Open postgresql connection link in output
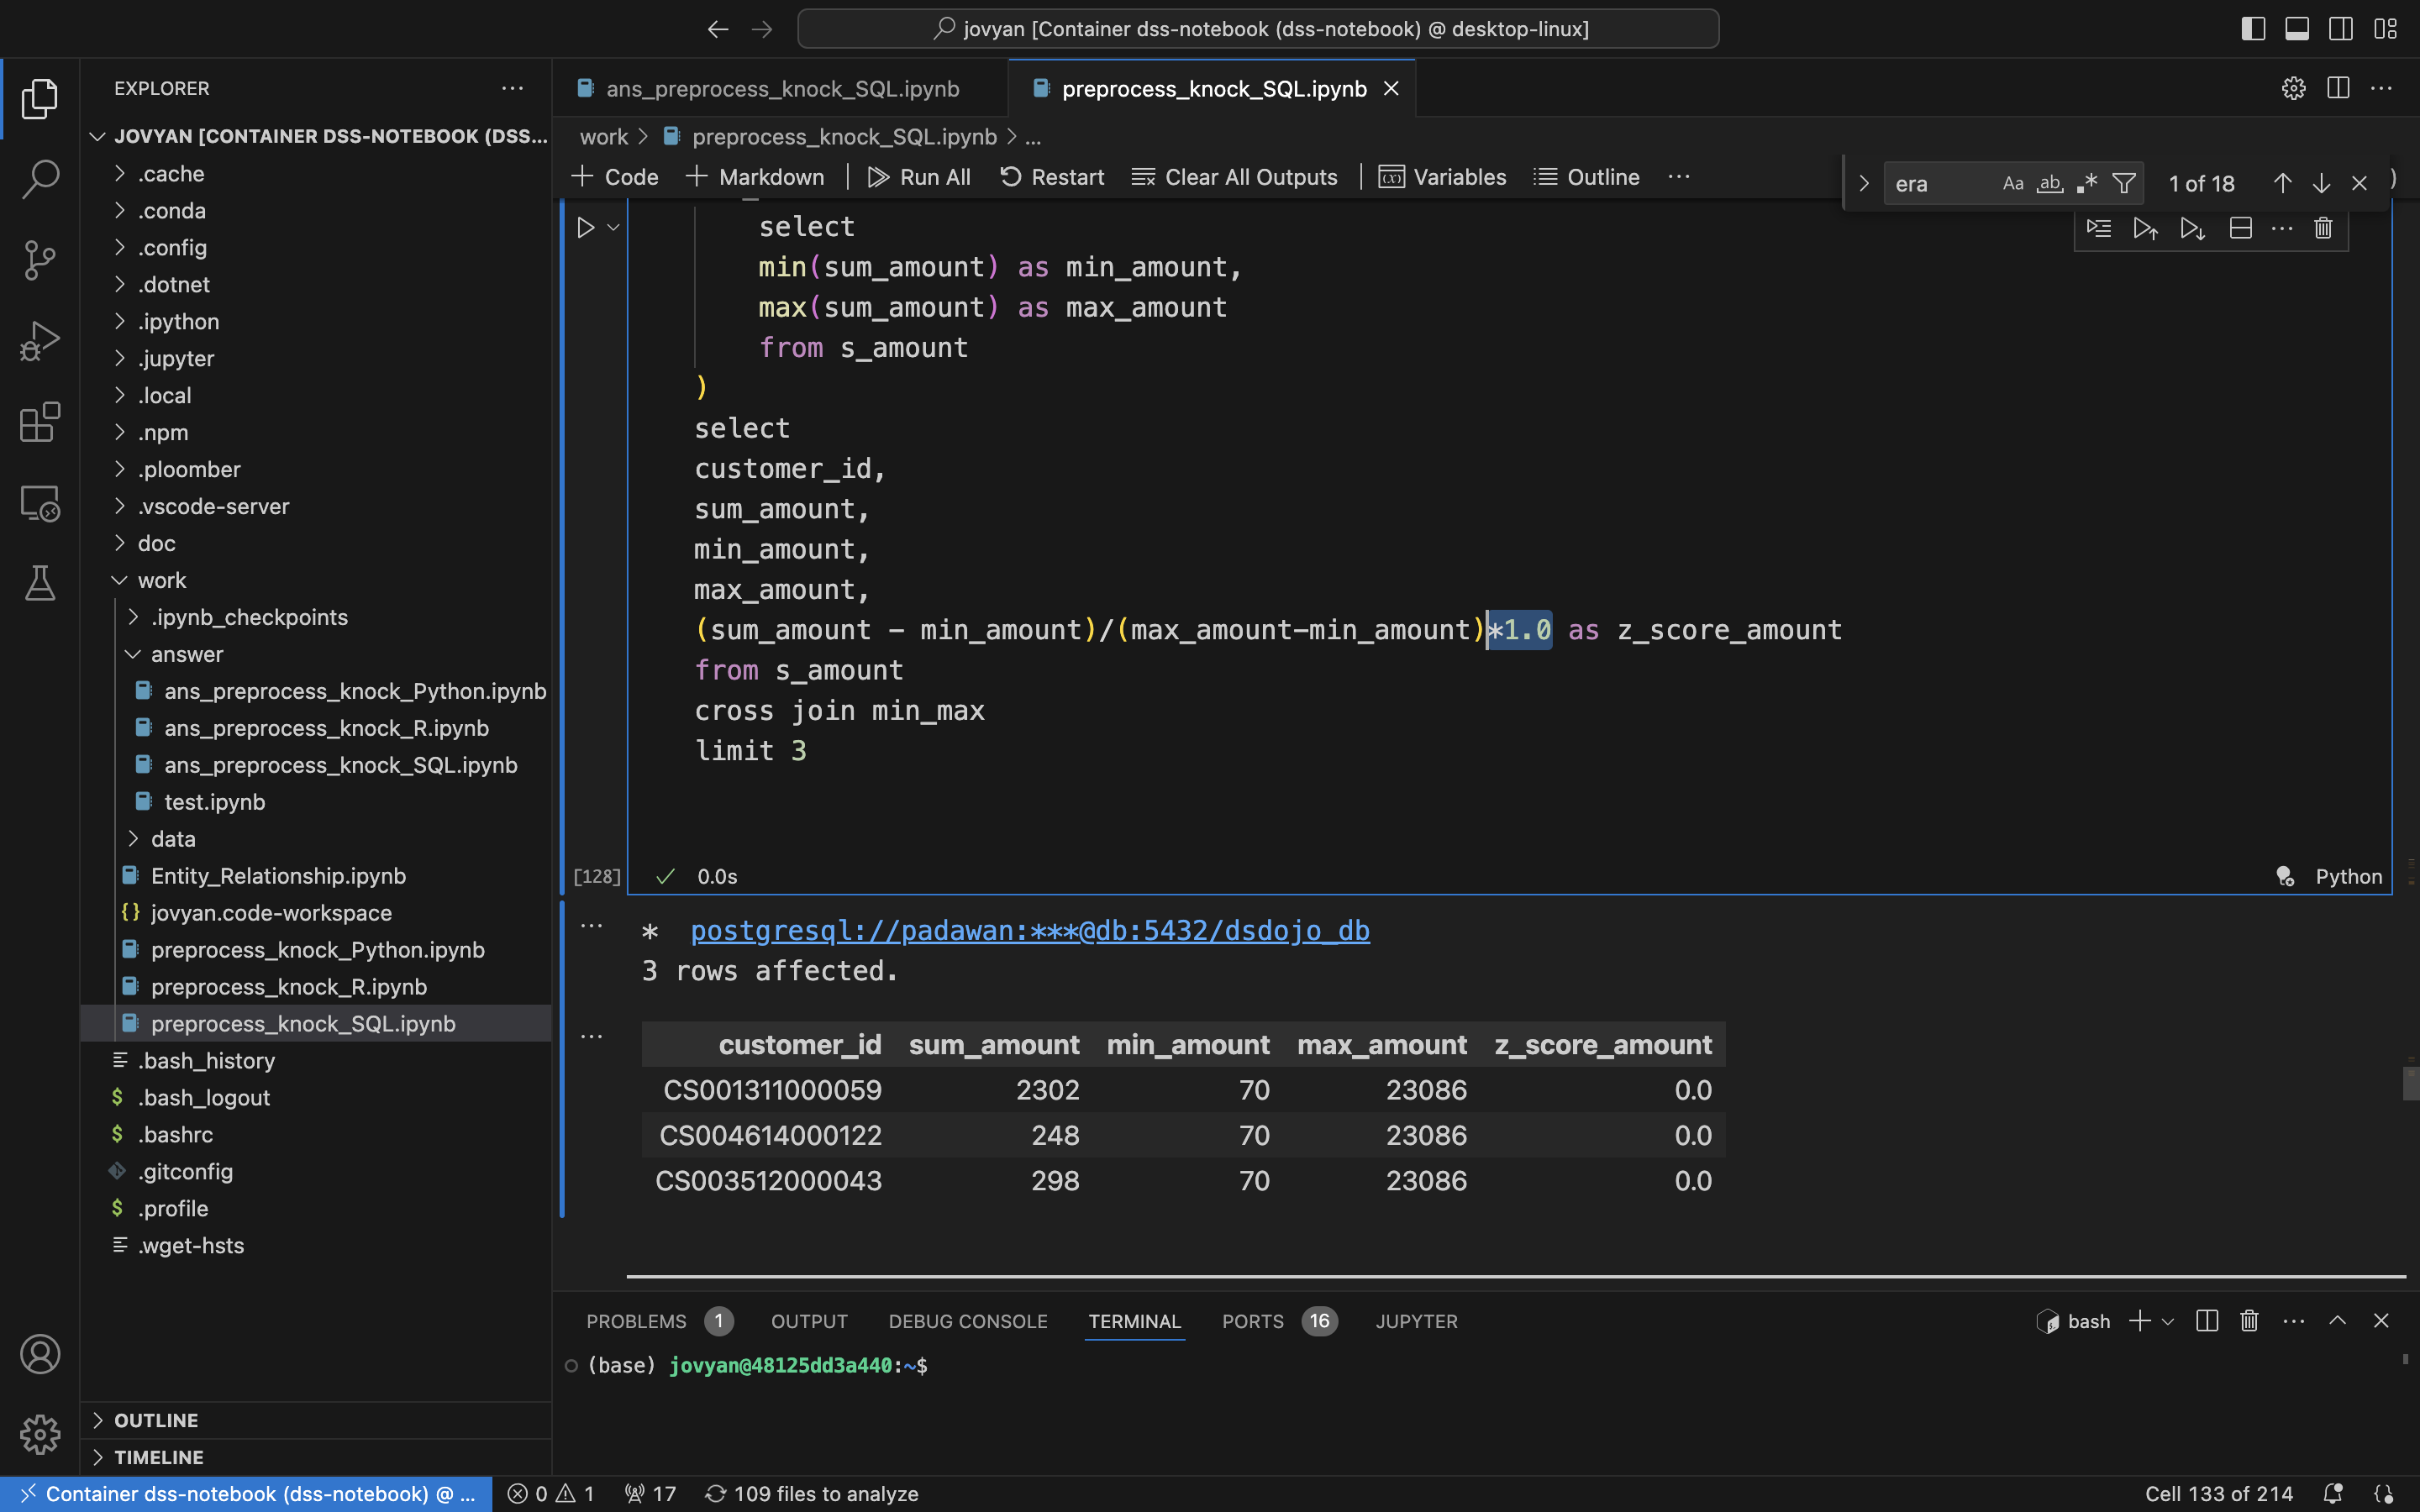The width and height of the screenshot is (2420, 1512). [x=1030, y=931]
